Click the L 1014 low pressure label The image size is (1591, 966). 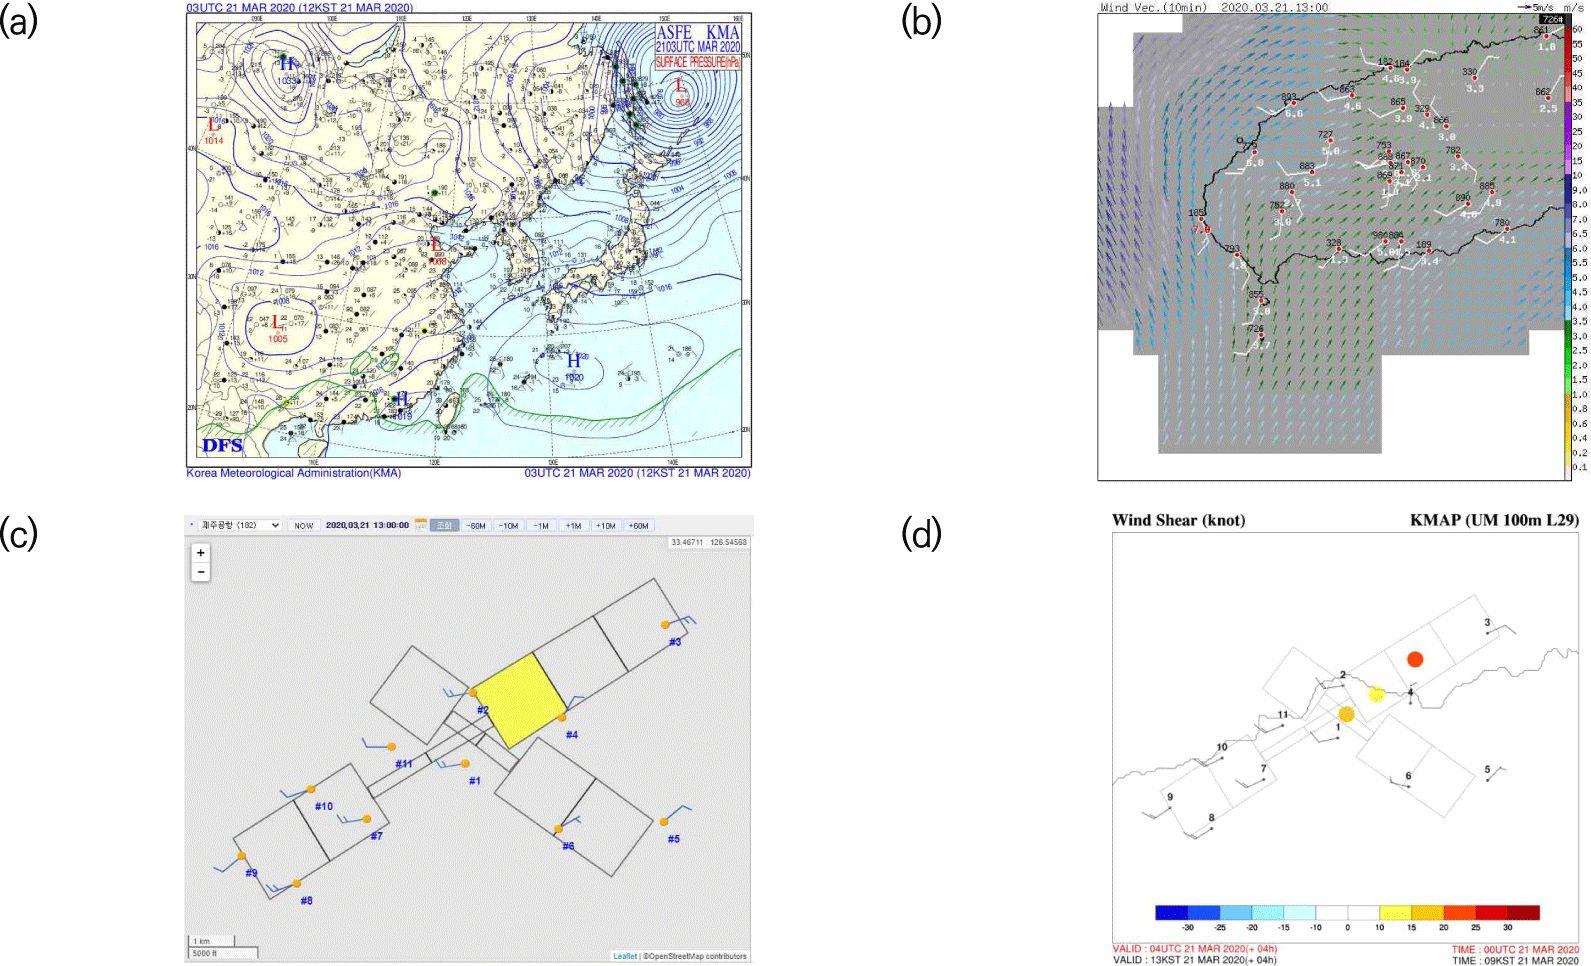[214, 131]
